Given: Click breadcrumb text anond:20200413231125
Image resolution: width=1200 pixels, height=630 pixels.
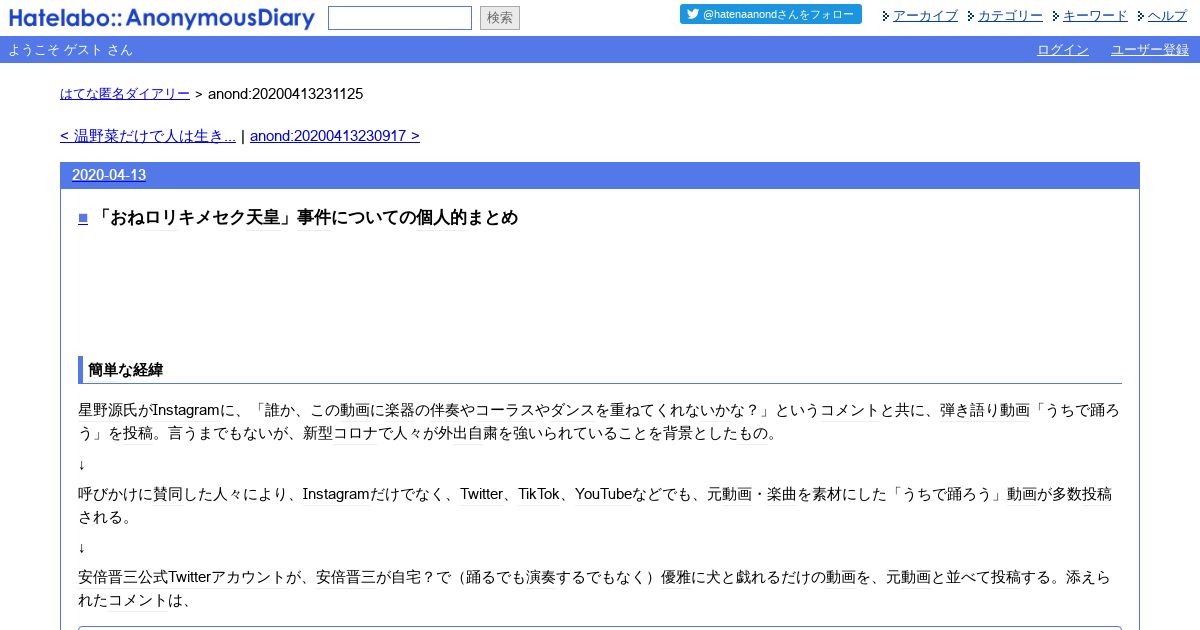Looking at the screenshot, I should pos(285,94).
